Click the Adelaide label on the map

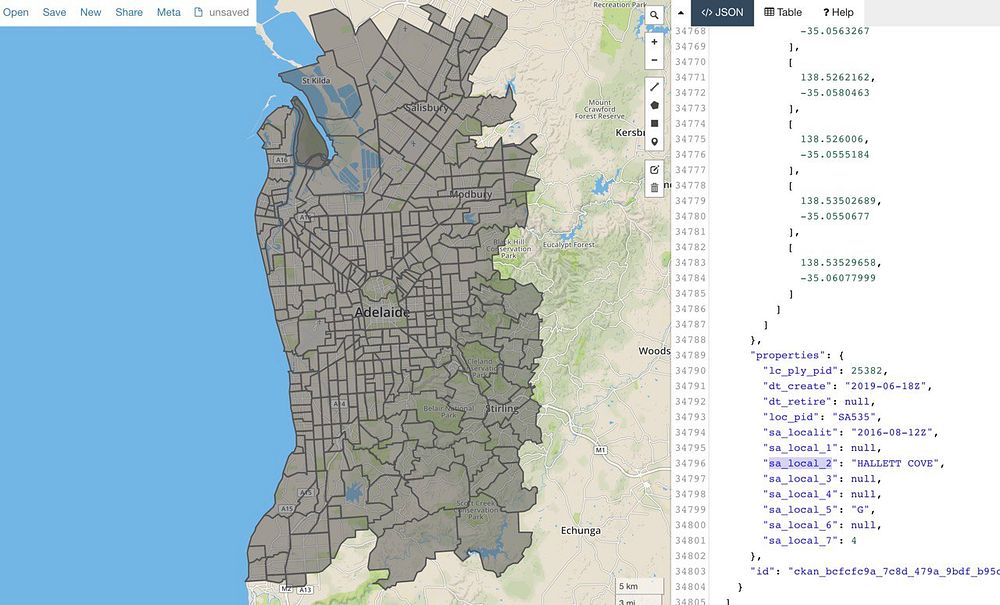(382, 312)
